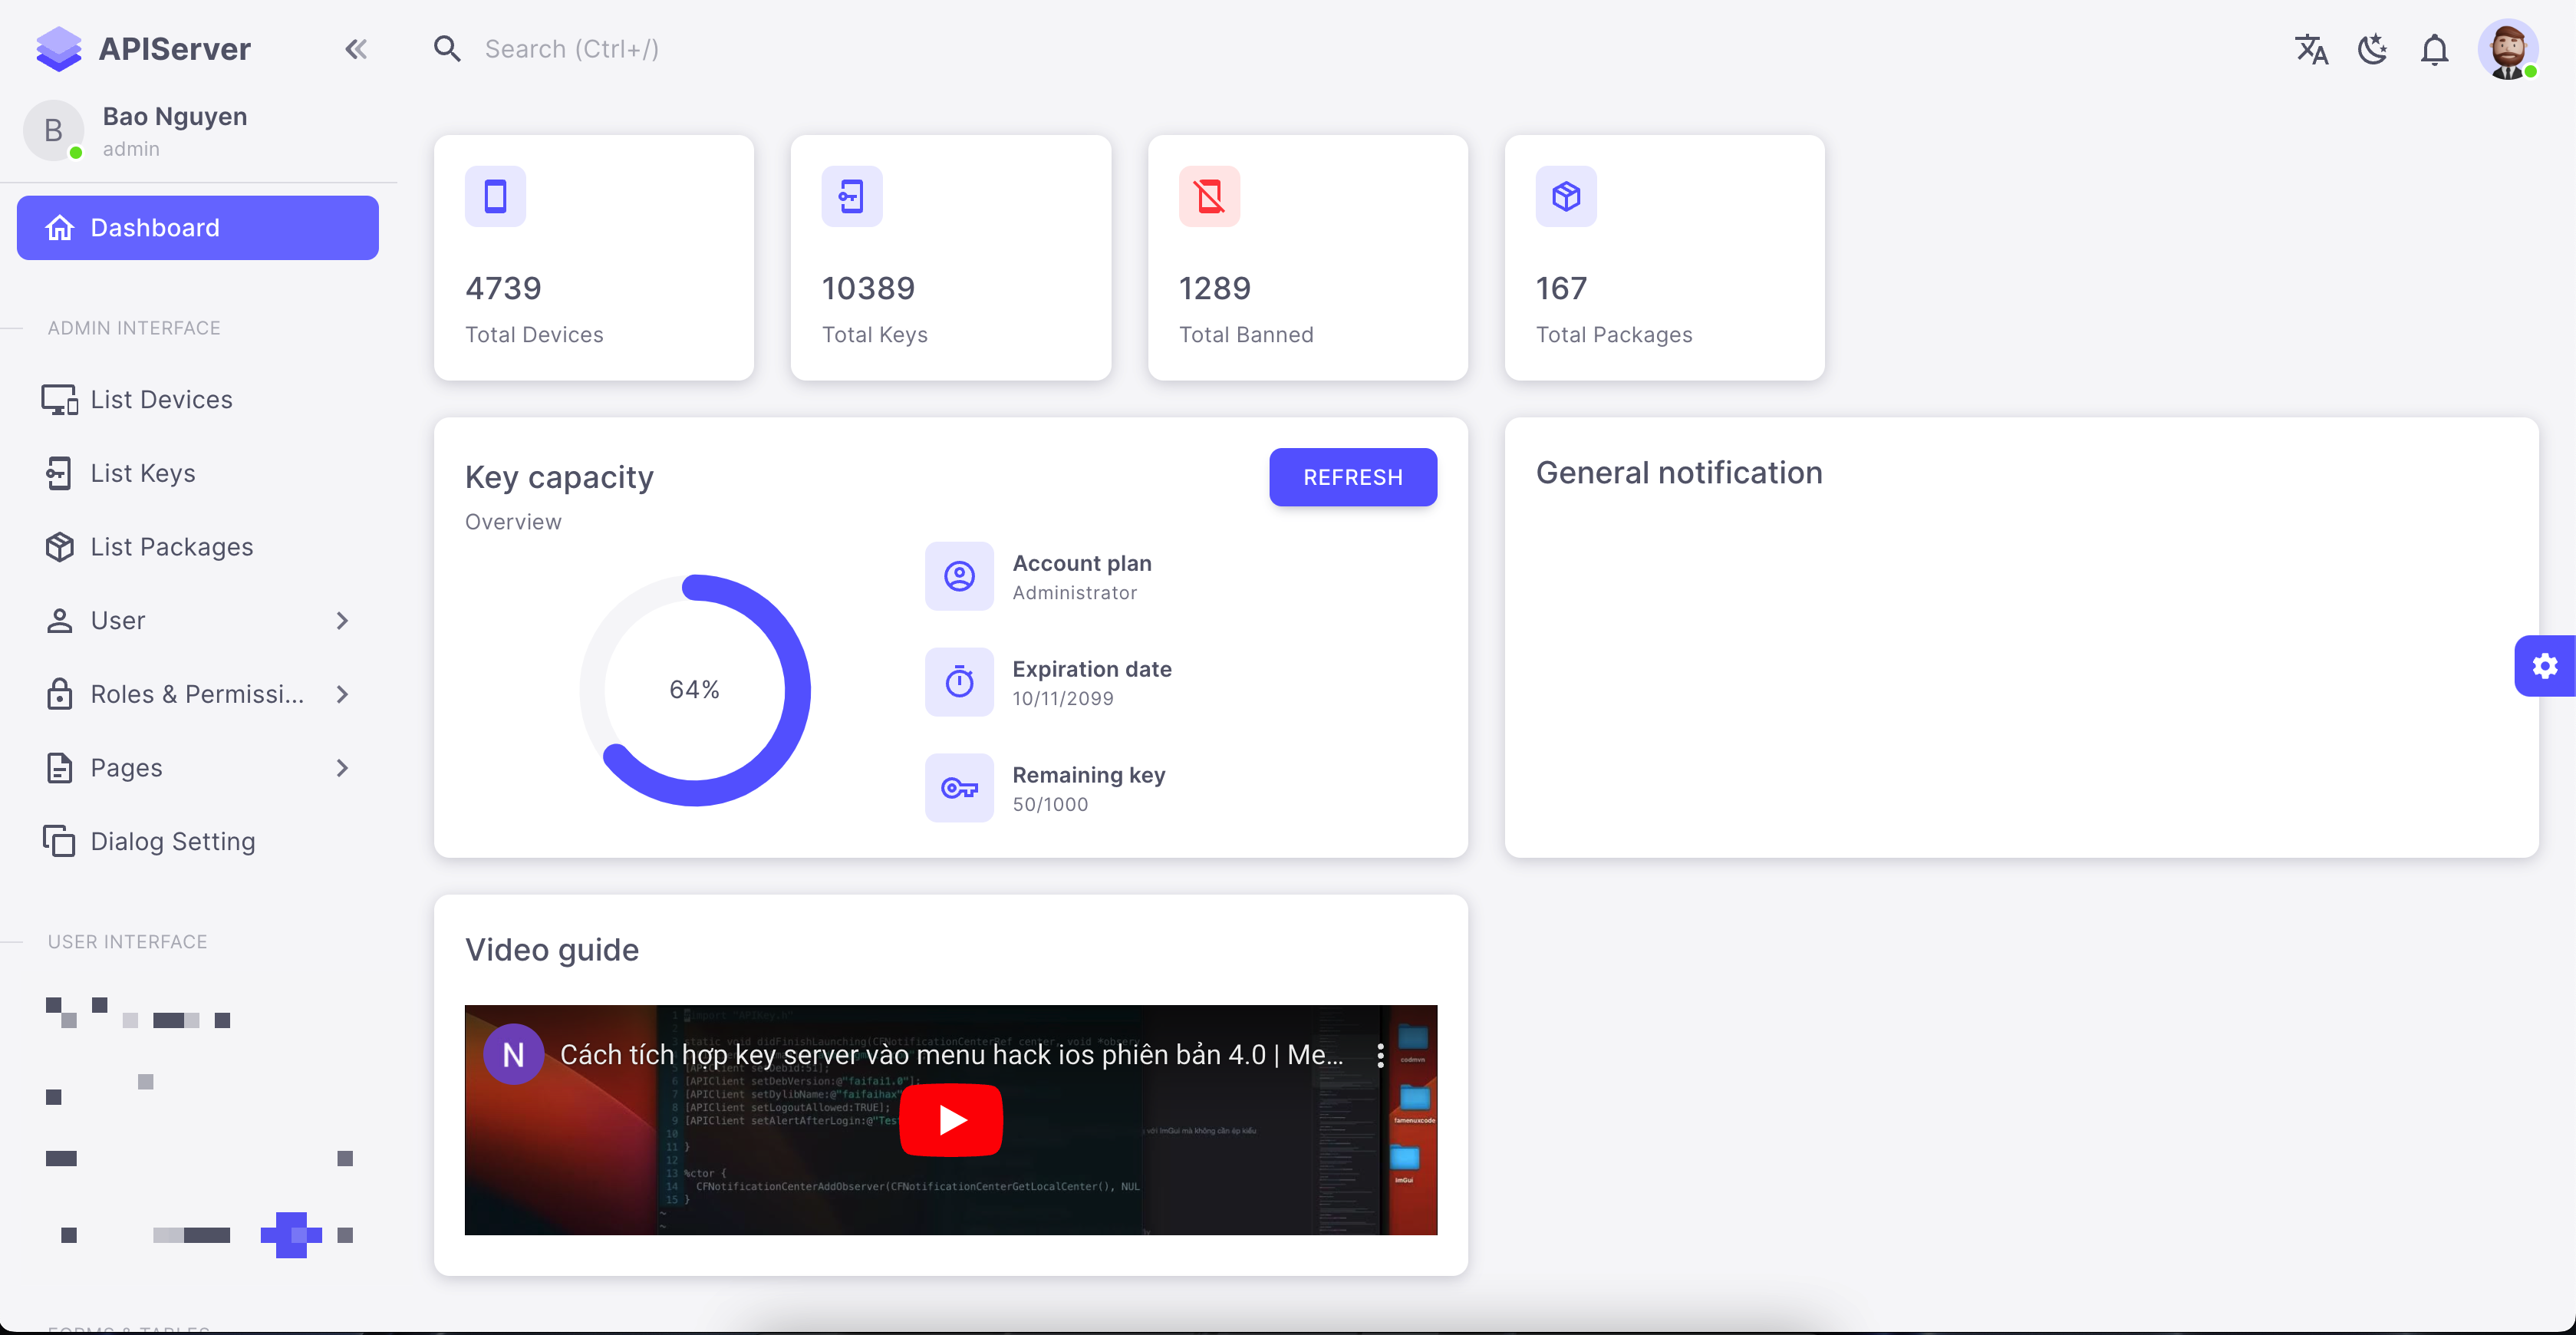Click the Bao Nguyen name
The image size is (2576, 1335).
pos(175,116)
